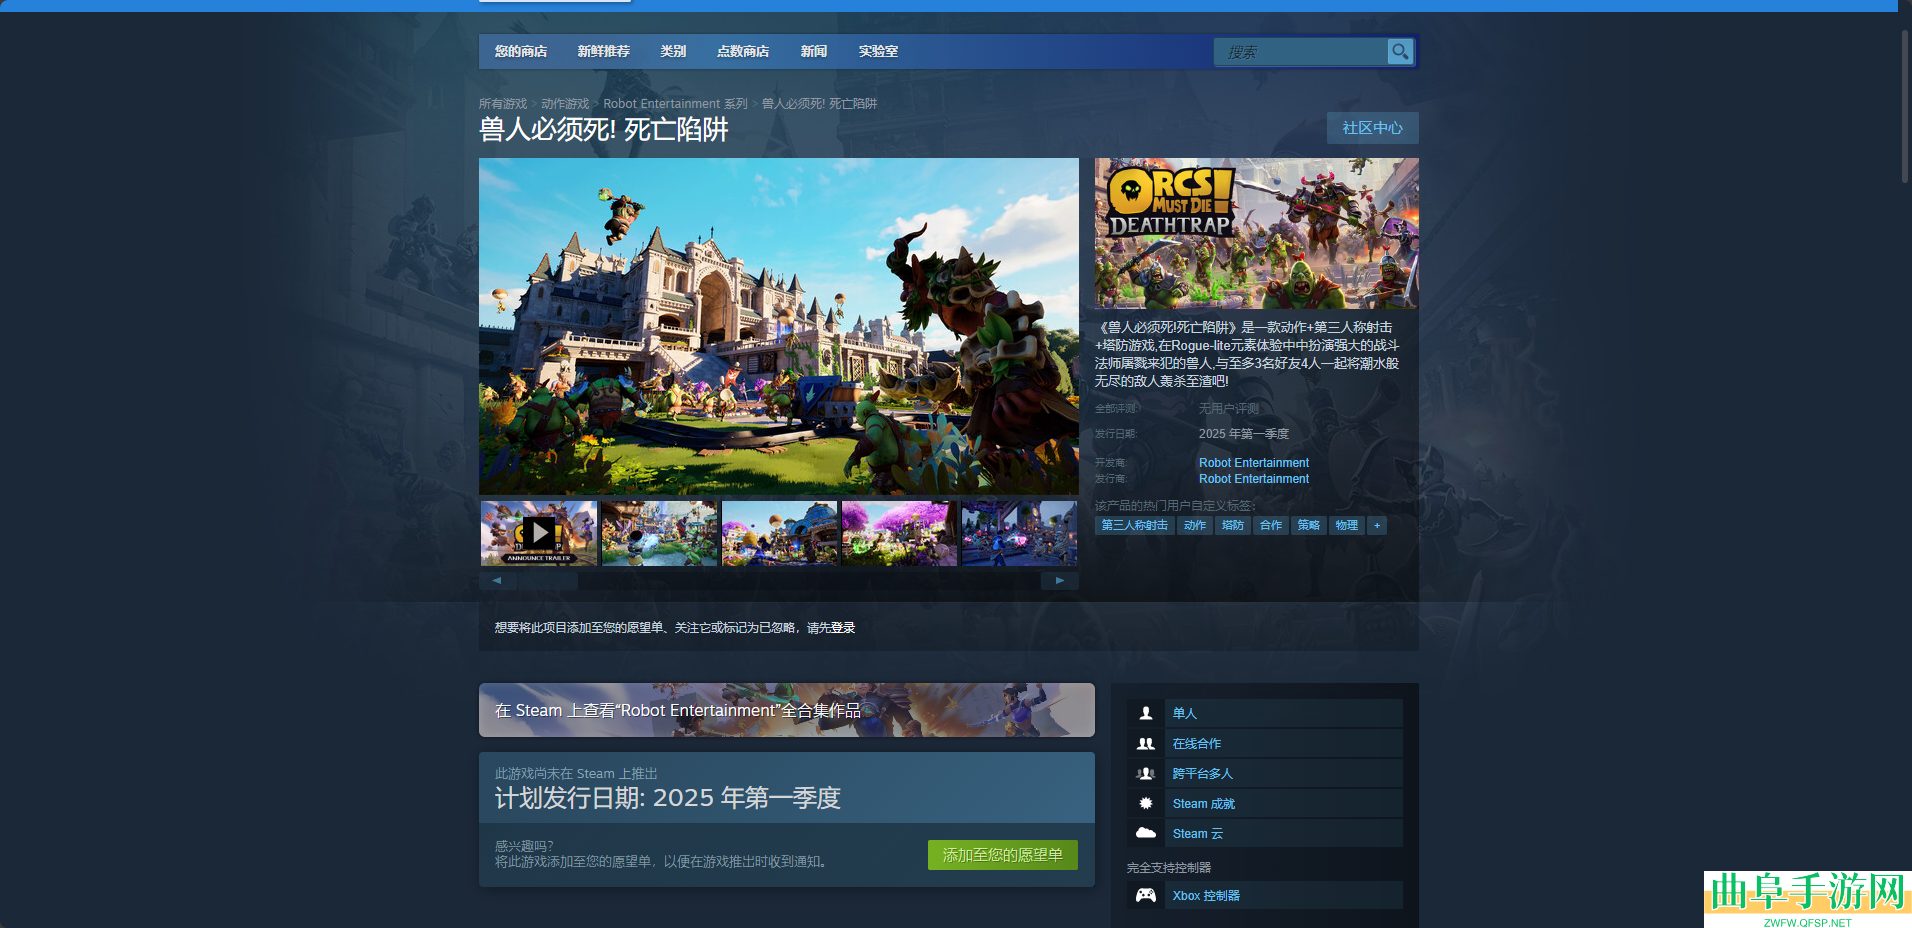
Task: Click the publisher Robot Entertainment link
Action: pos(1254,479)
